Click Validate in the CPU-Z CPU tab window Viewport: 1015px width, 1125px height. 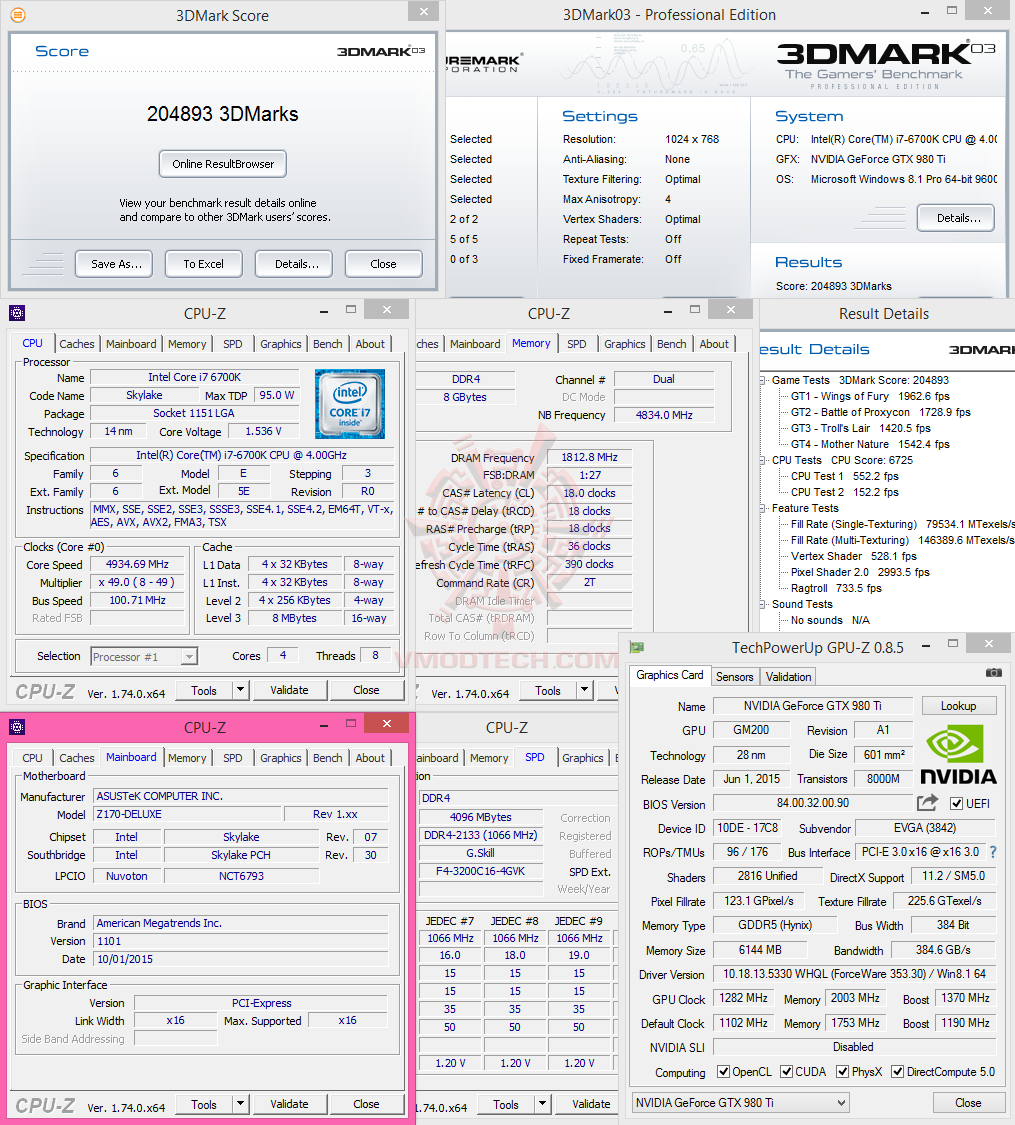click(290, 690)
